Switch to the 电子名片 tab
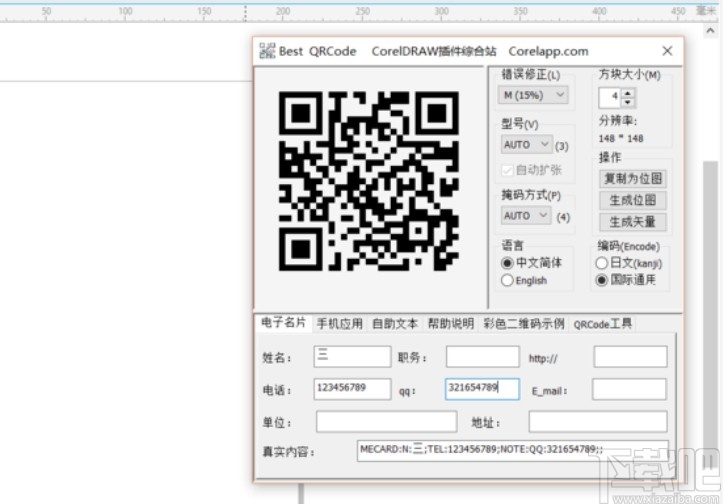Image resolution: width=723 pixels, height=504 pixels. coord(284,322)
